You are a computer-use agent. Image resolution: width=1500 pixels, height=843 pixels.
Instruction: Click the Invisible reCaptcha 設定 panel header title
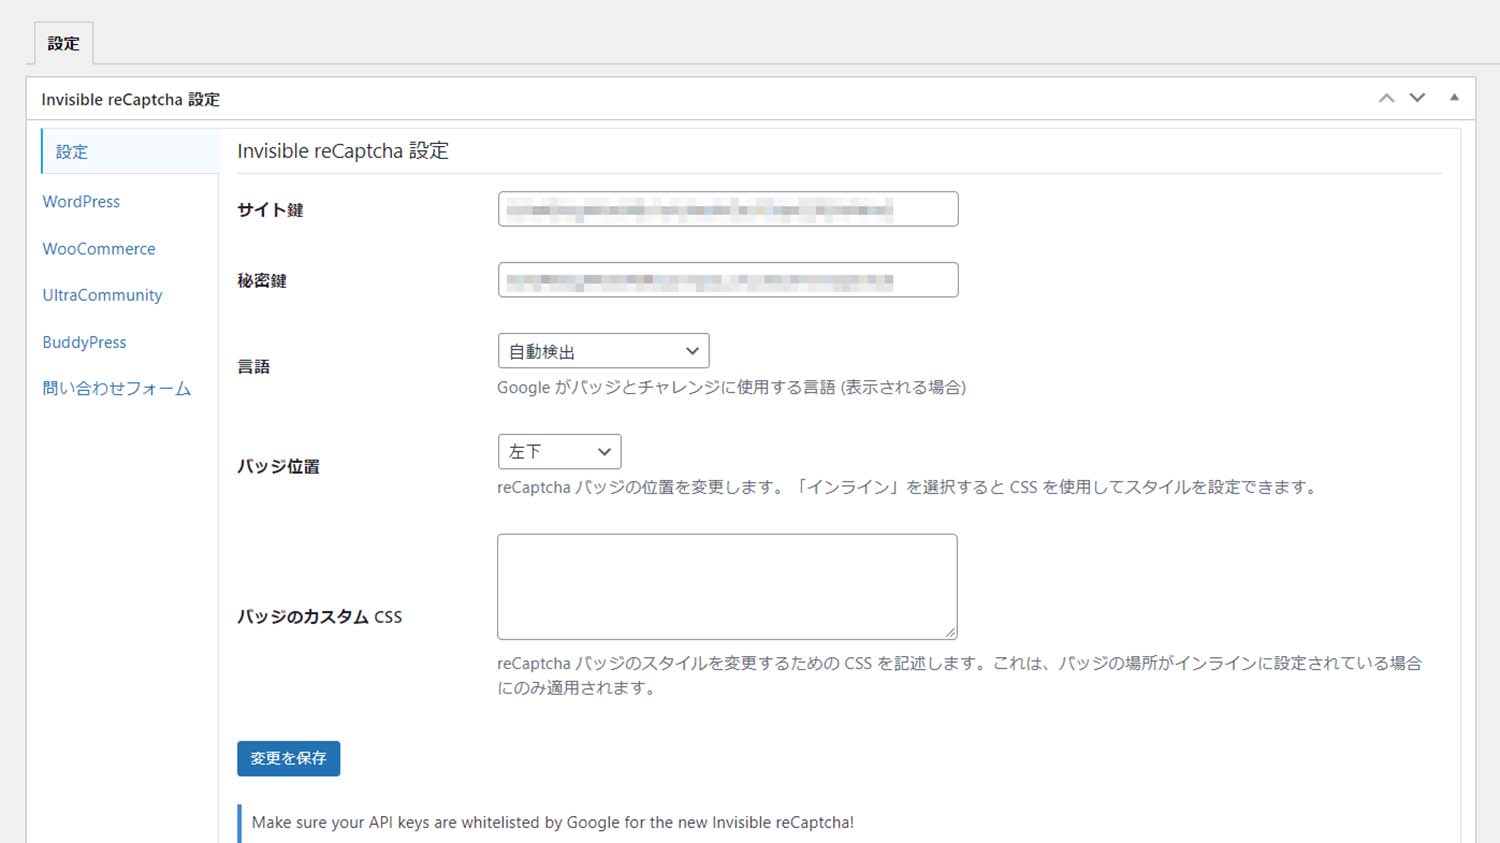point(131,100)
